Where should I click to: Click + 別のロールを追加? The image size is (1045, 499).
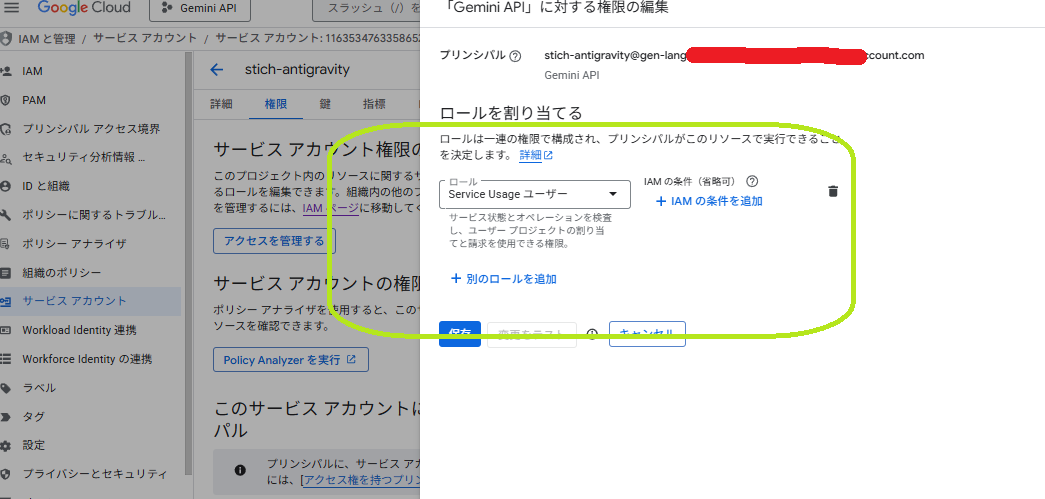(503, 279)
